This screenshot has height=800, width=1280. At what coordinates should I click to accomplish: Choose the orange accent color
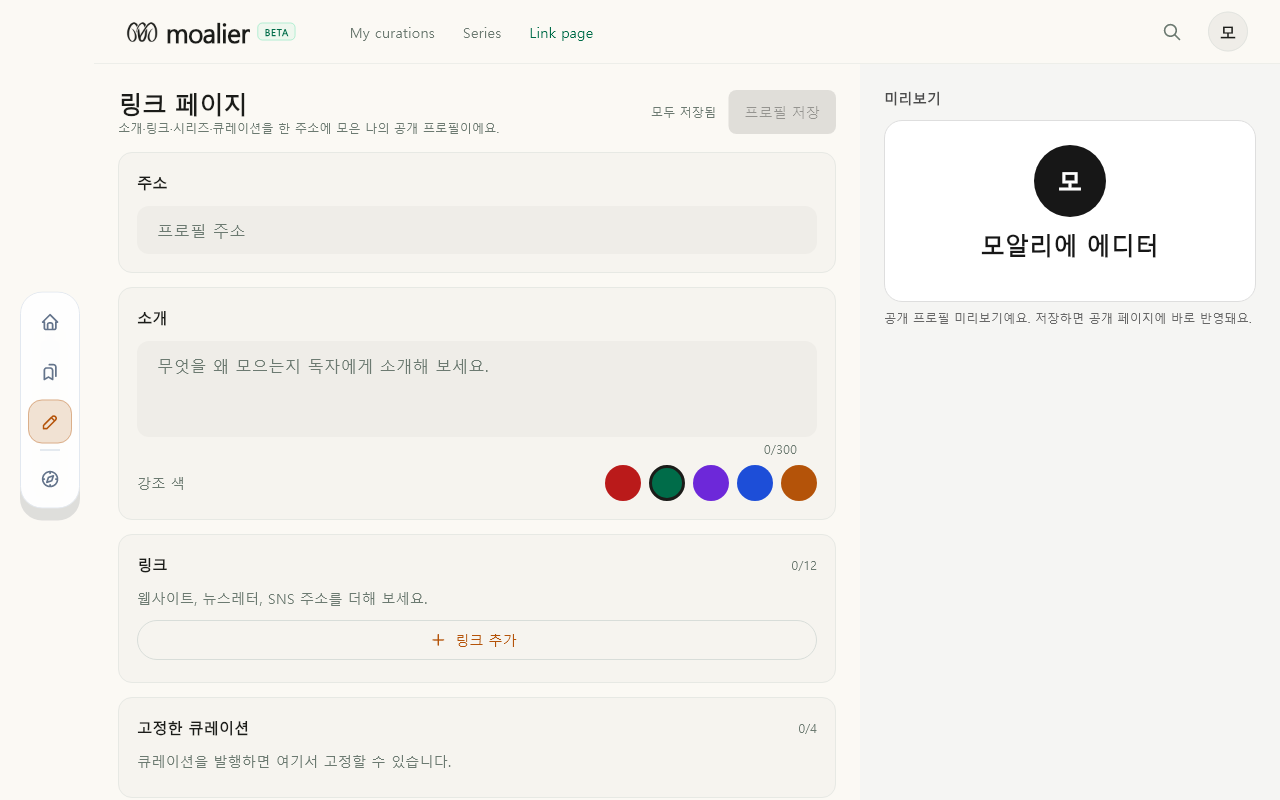click(x=799, y=483)
